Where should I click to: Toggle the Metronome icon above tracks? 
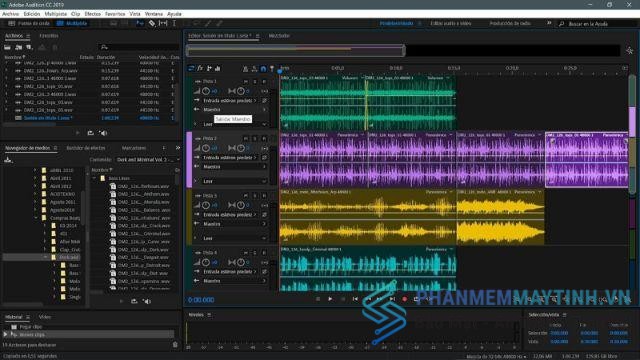pos(245,69)
